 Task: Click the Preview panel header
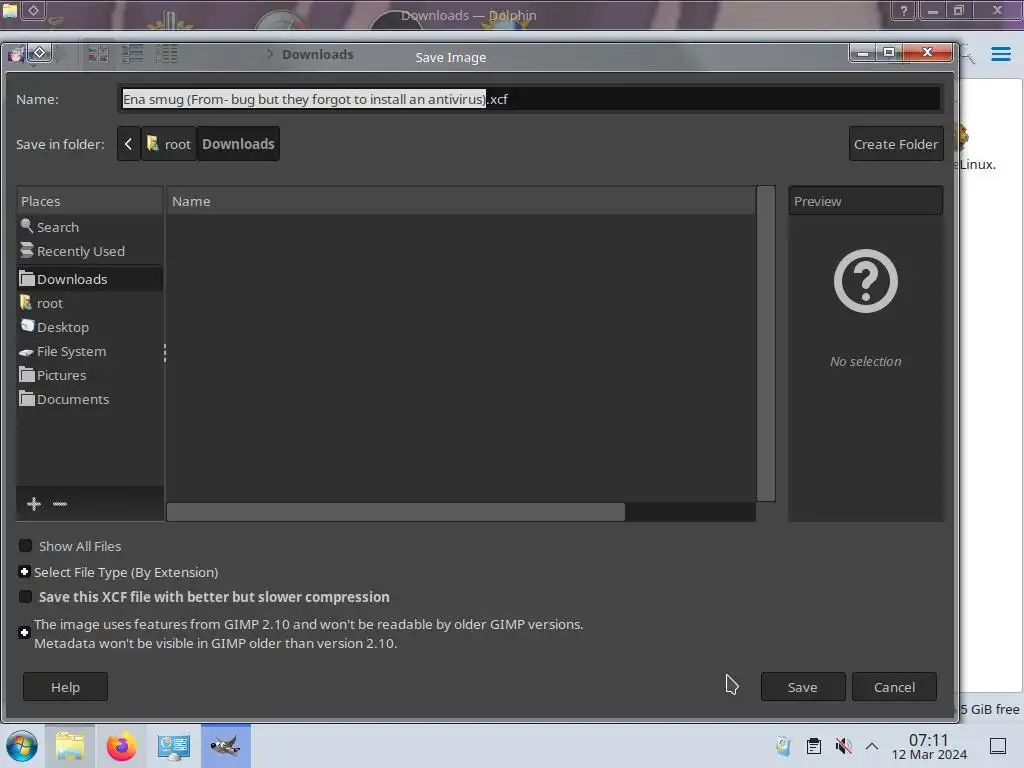pyautogui.click(x=865, y=201)
